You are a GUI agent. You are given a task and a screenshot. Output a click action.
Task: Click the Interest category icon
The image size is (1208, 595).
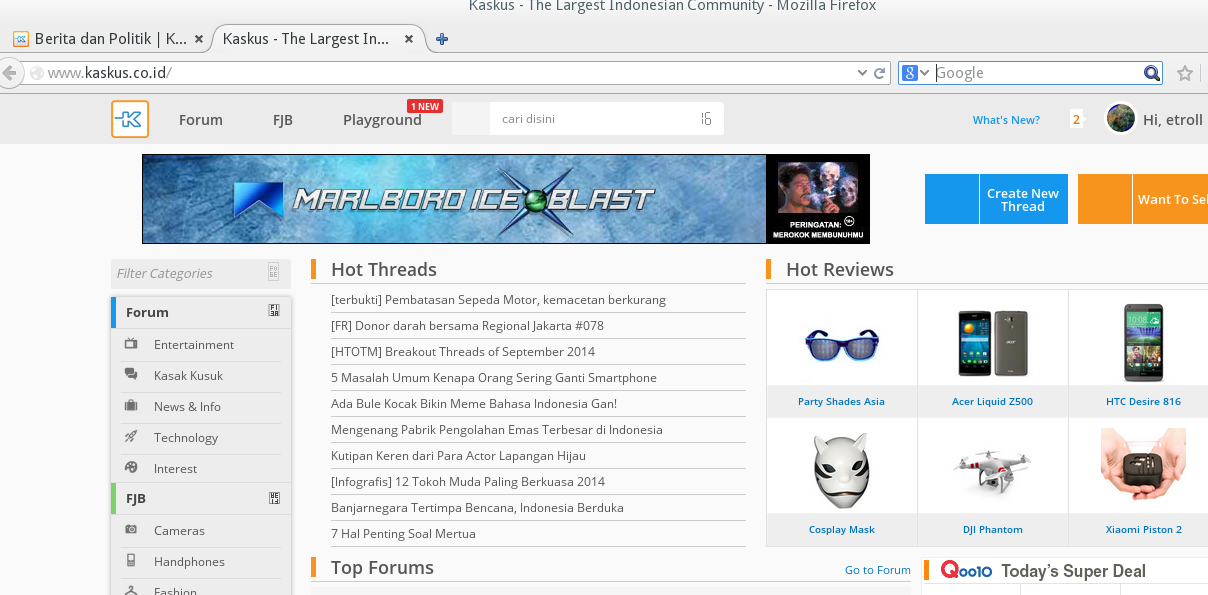click(131, 468)
